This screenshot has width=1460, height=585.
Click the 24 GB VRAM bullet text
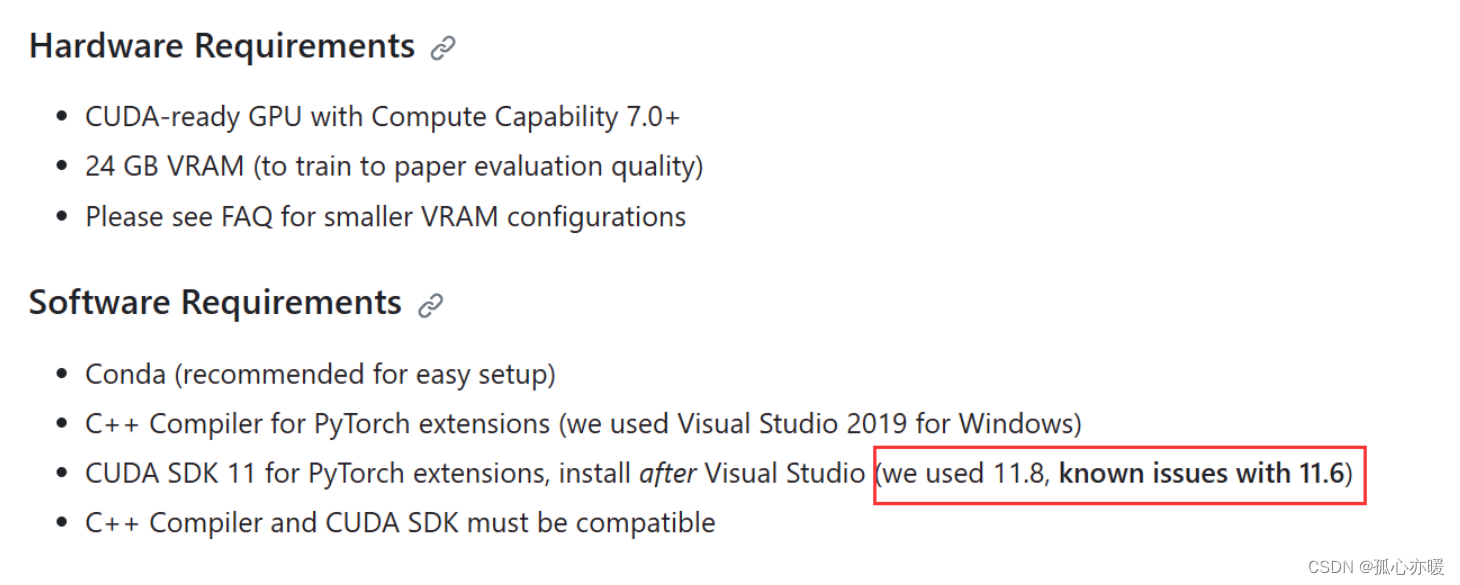tap(394, 166)
